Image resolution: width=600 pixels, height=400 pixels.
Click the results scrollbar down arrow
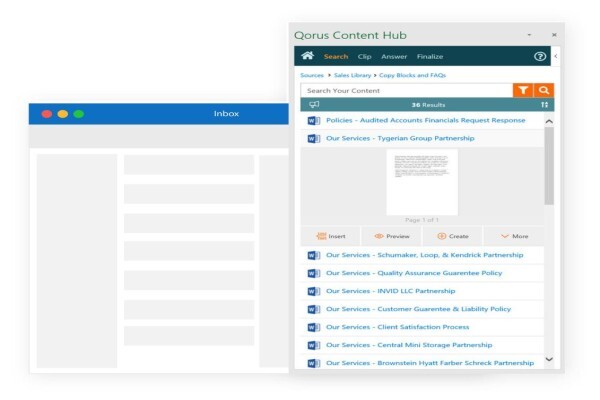click(549, 359)
